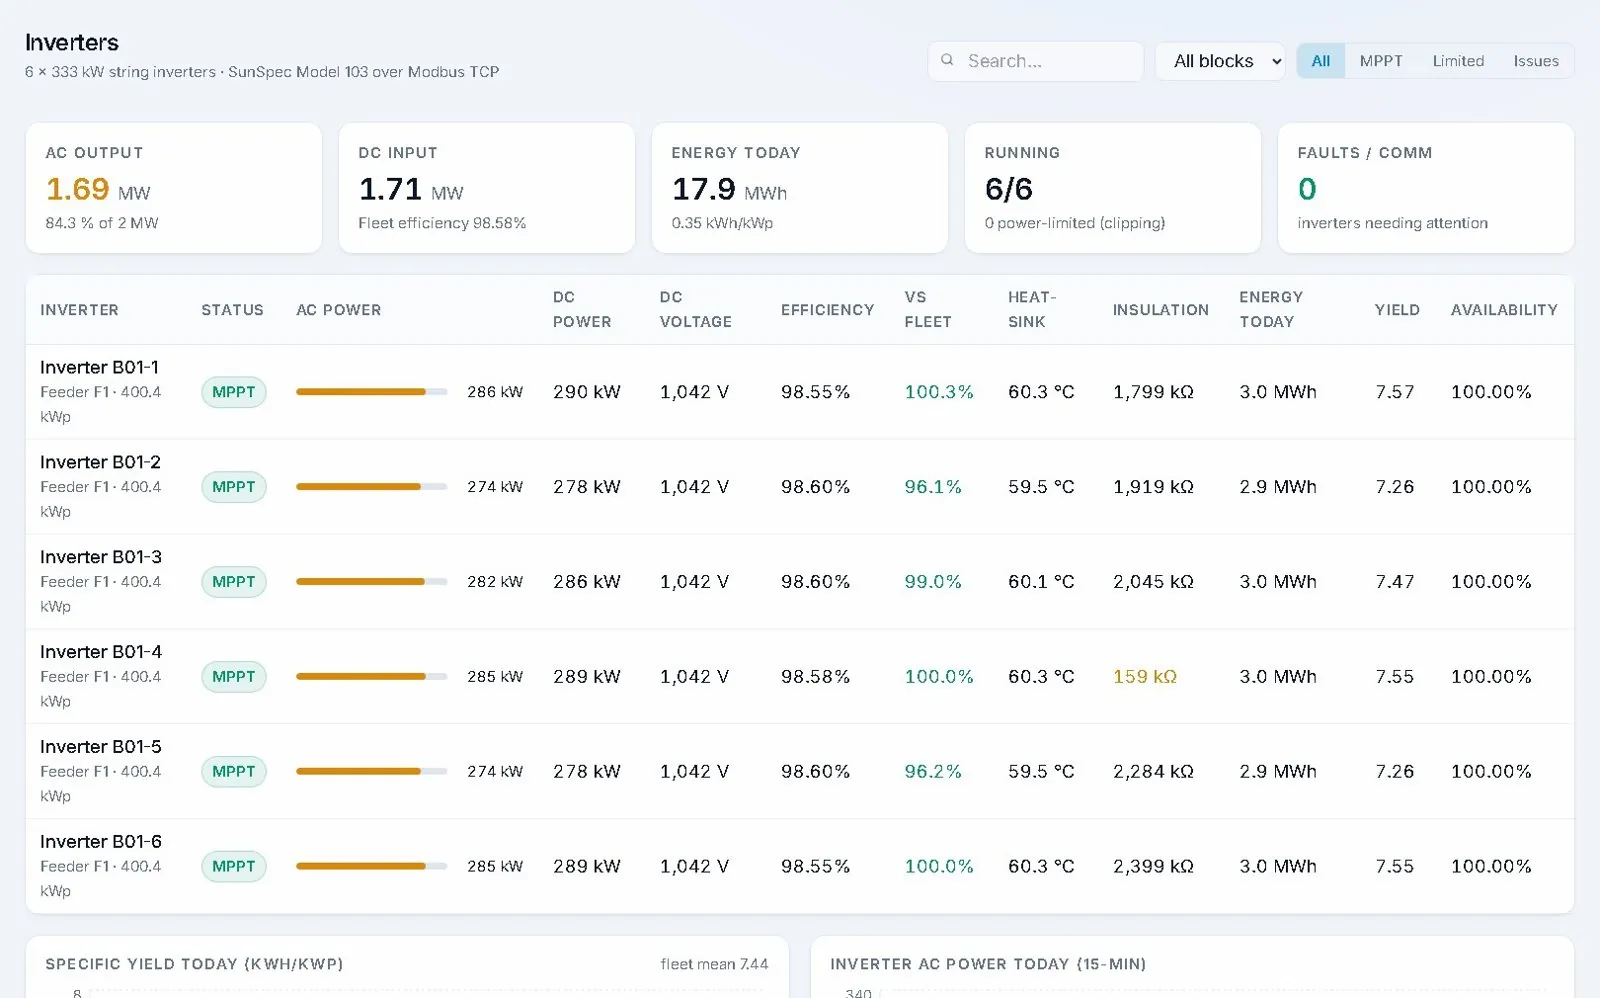This screenshot has width=1600, height=998.
Task: Click the MPPT status badge on Inverter B01-6
Action: (234, 867)
